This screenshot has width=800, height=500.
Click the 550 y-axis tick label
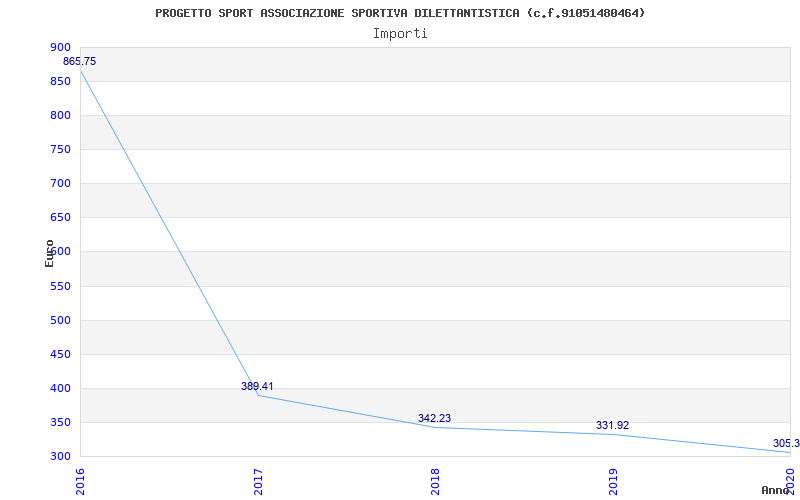click(60, 286)
